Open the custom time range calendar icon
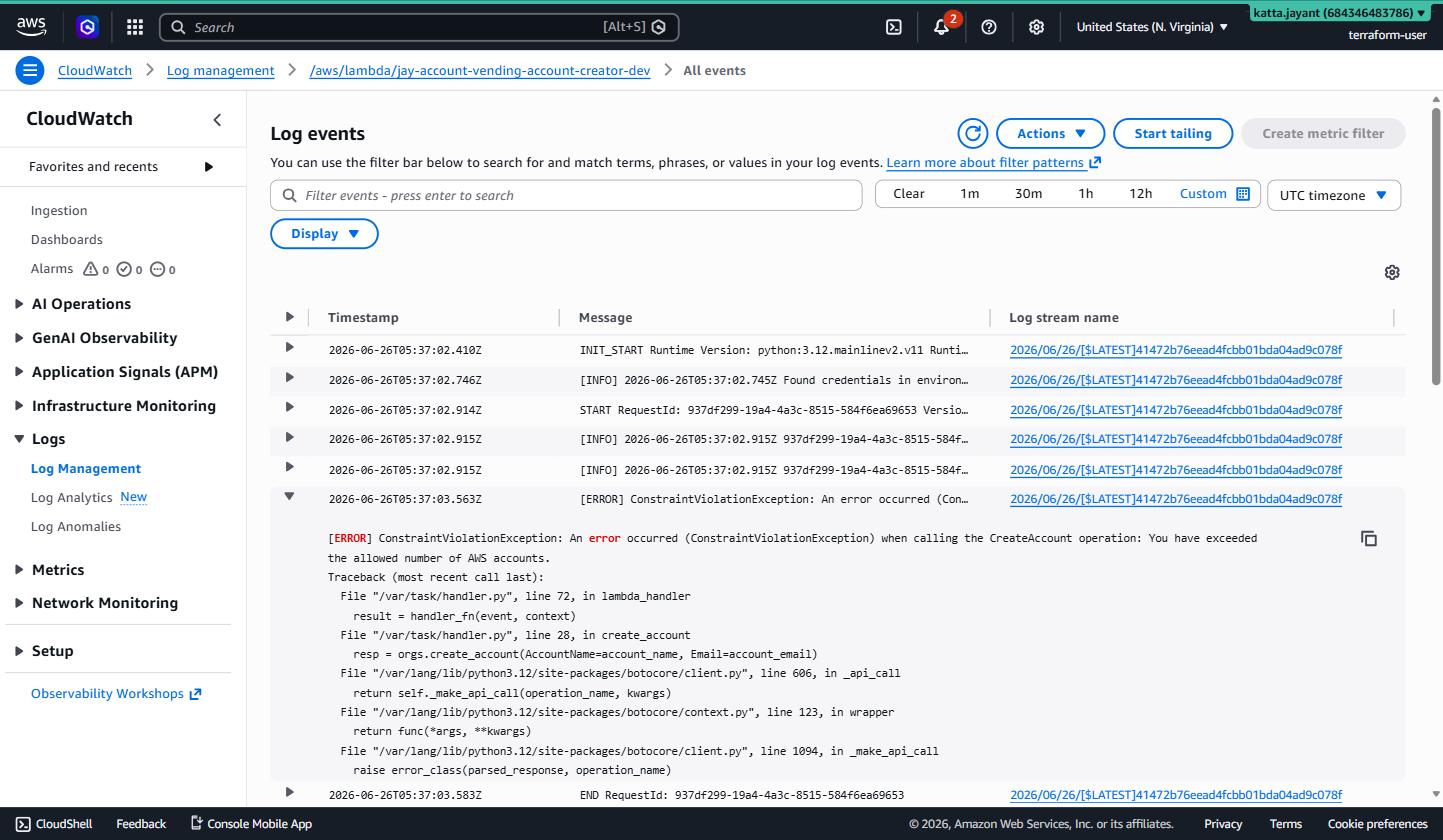 click(1243, 194)
